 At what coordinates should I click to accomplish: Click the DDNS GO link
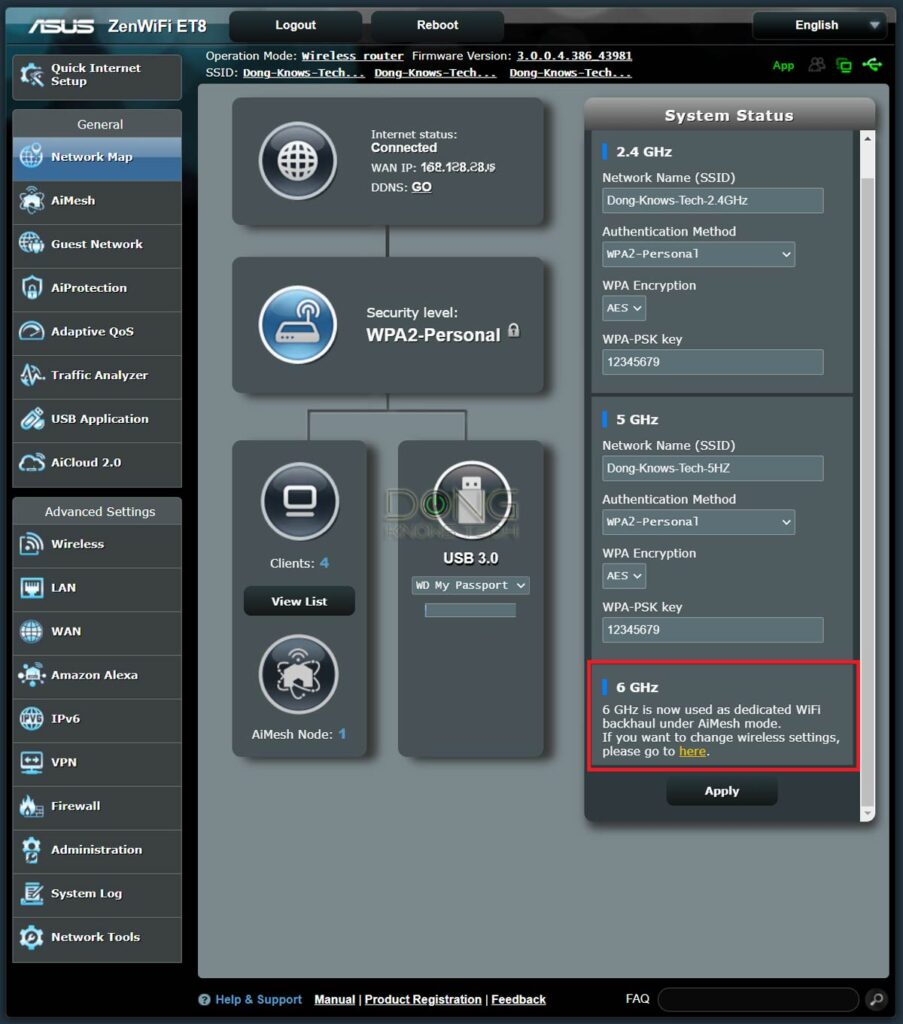[421, 187]
